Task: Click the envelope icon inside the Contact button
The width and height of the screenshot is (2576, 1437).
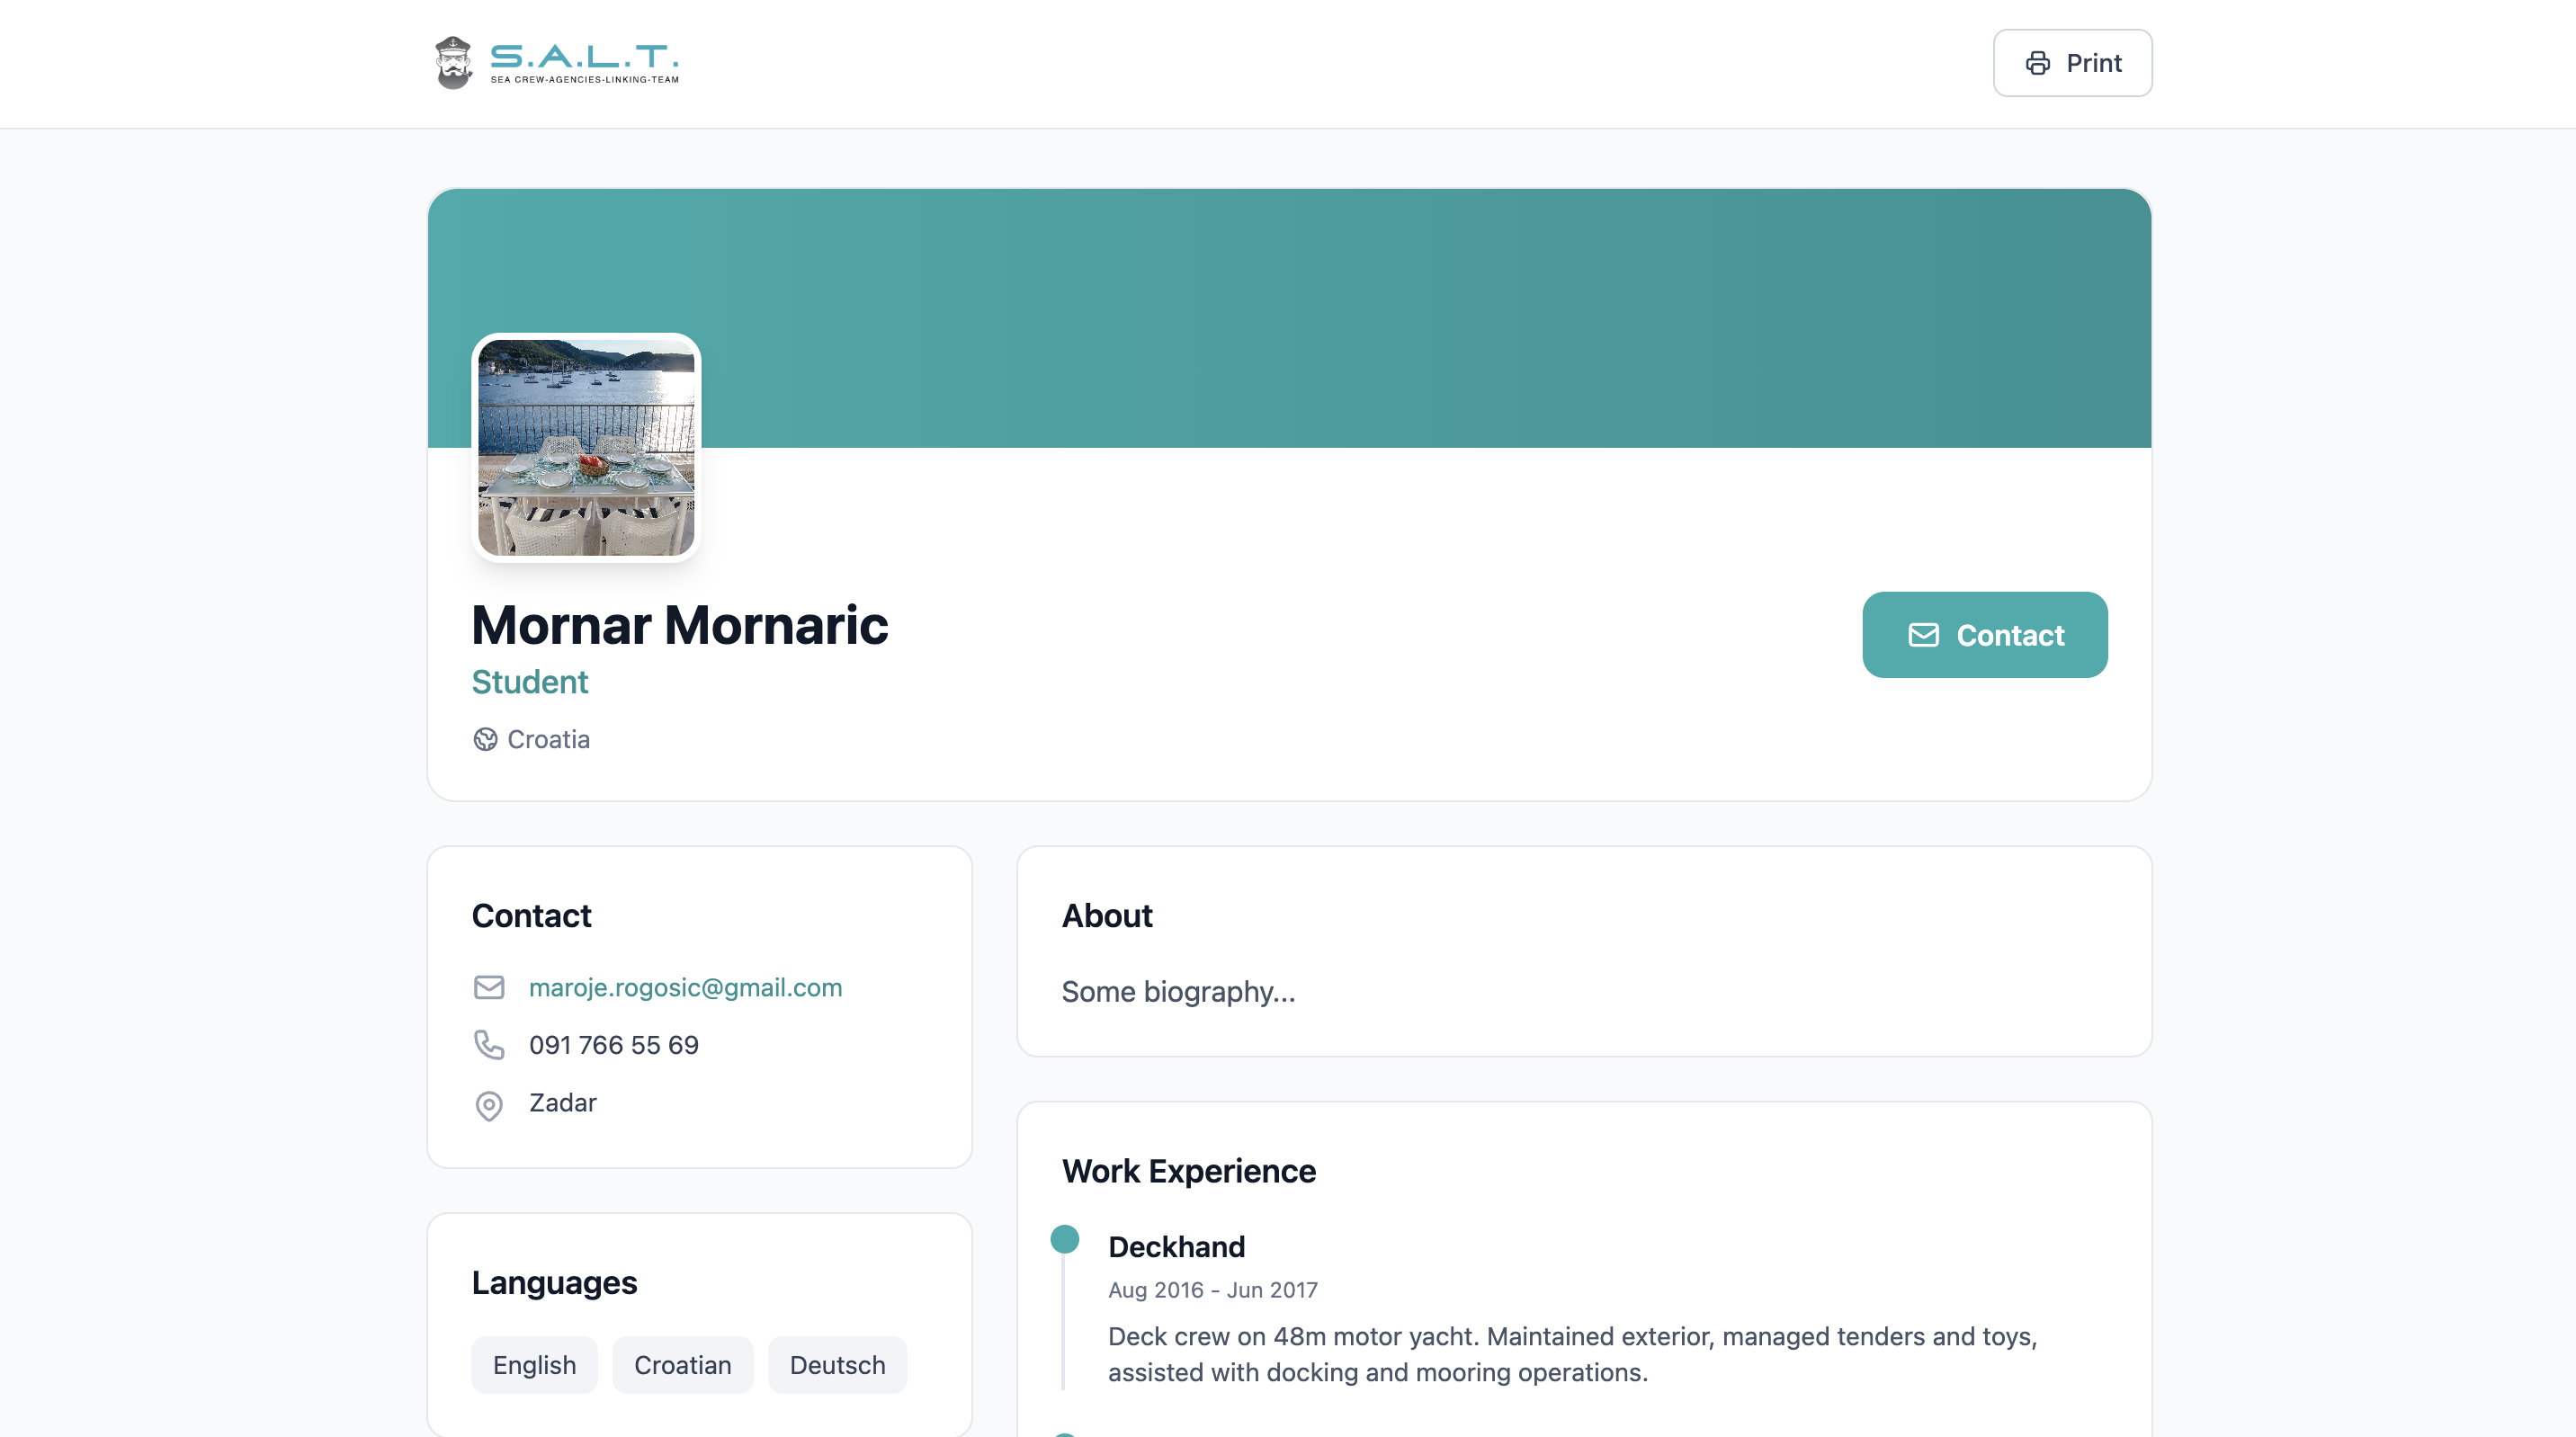Action: [1923, 635]
